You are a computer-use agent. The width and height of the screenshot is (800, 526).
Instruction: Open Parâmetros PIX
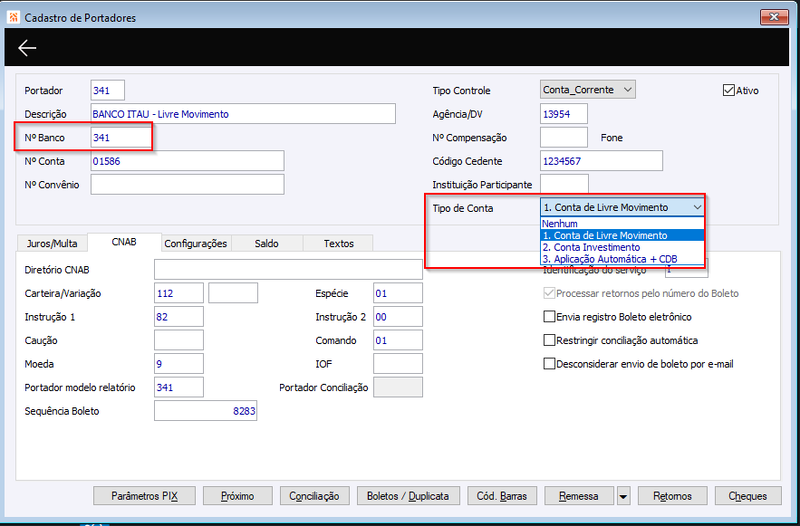click(144, 496)
